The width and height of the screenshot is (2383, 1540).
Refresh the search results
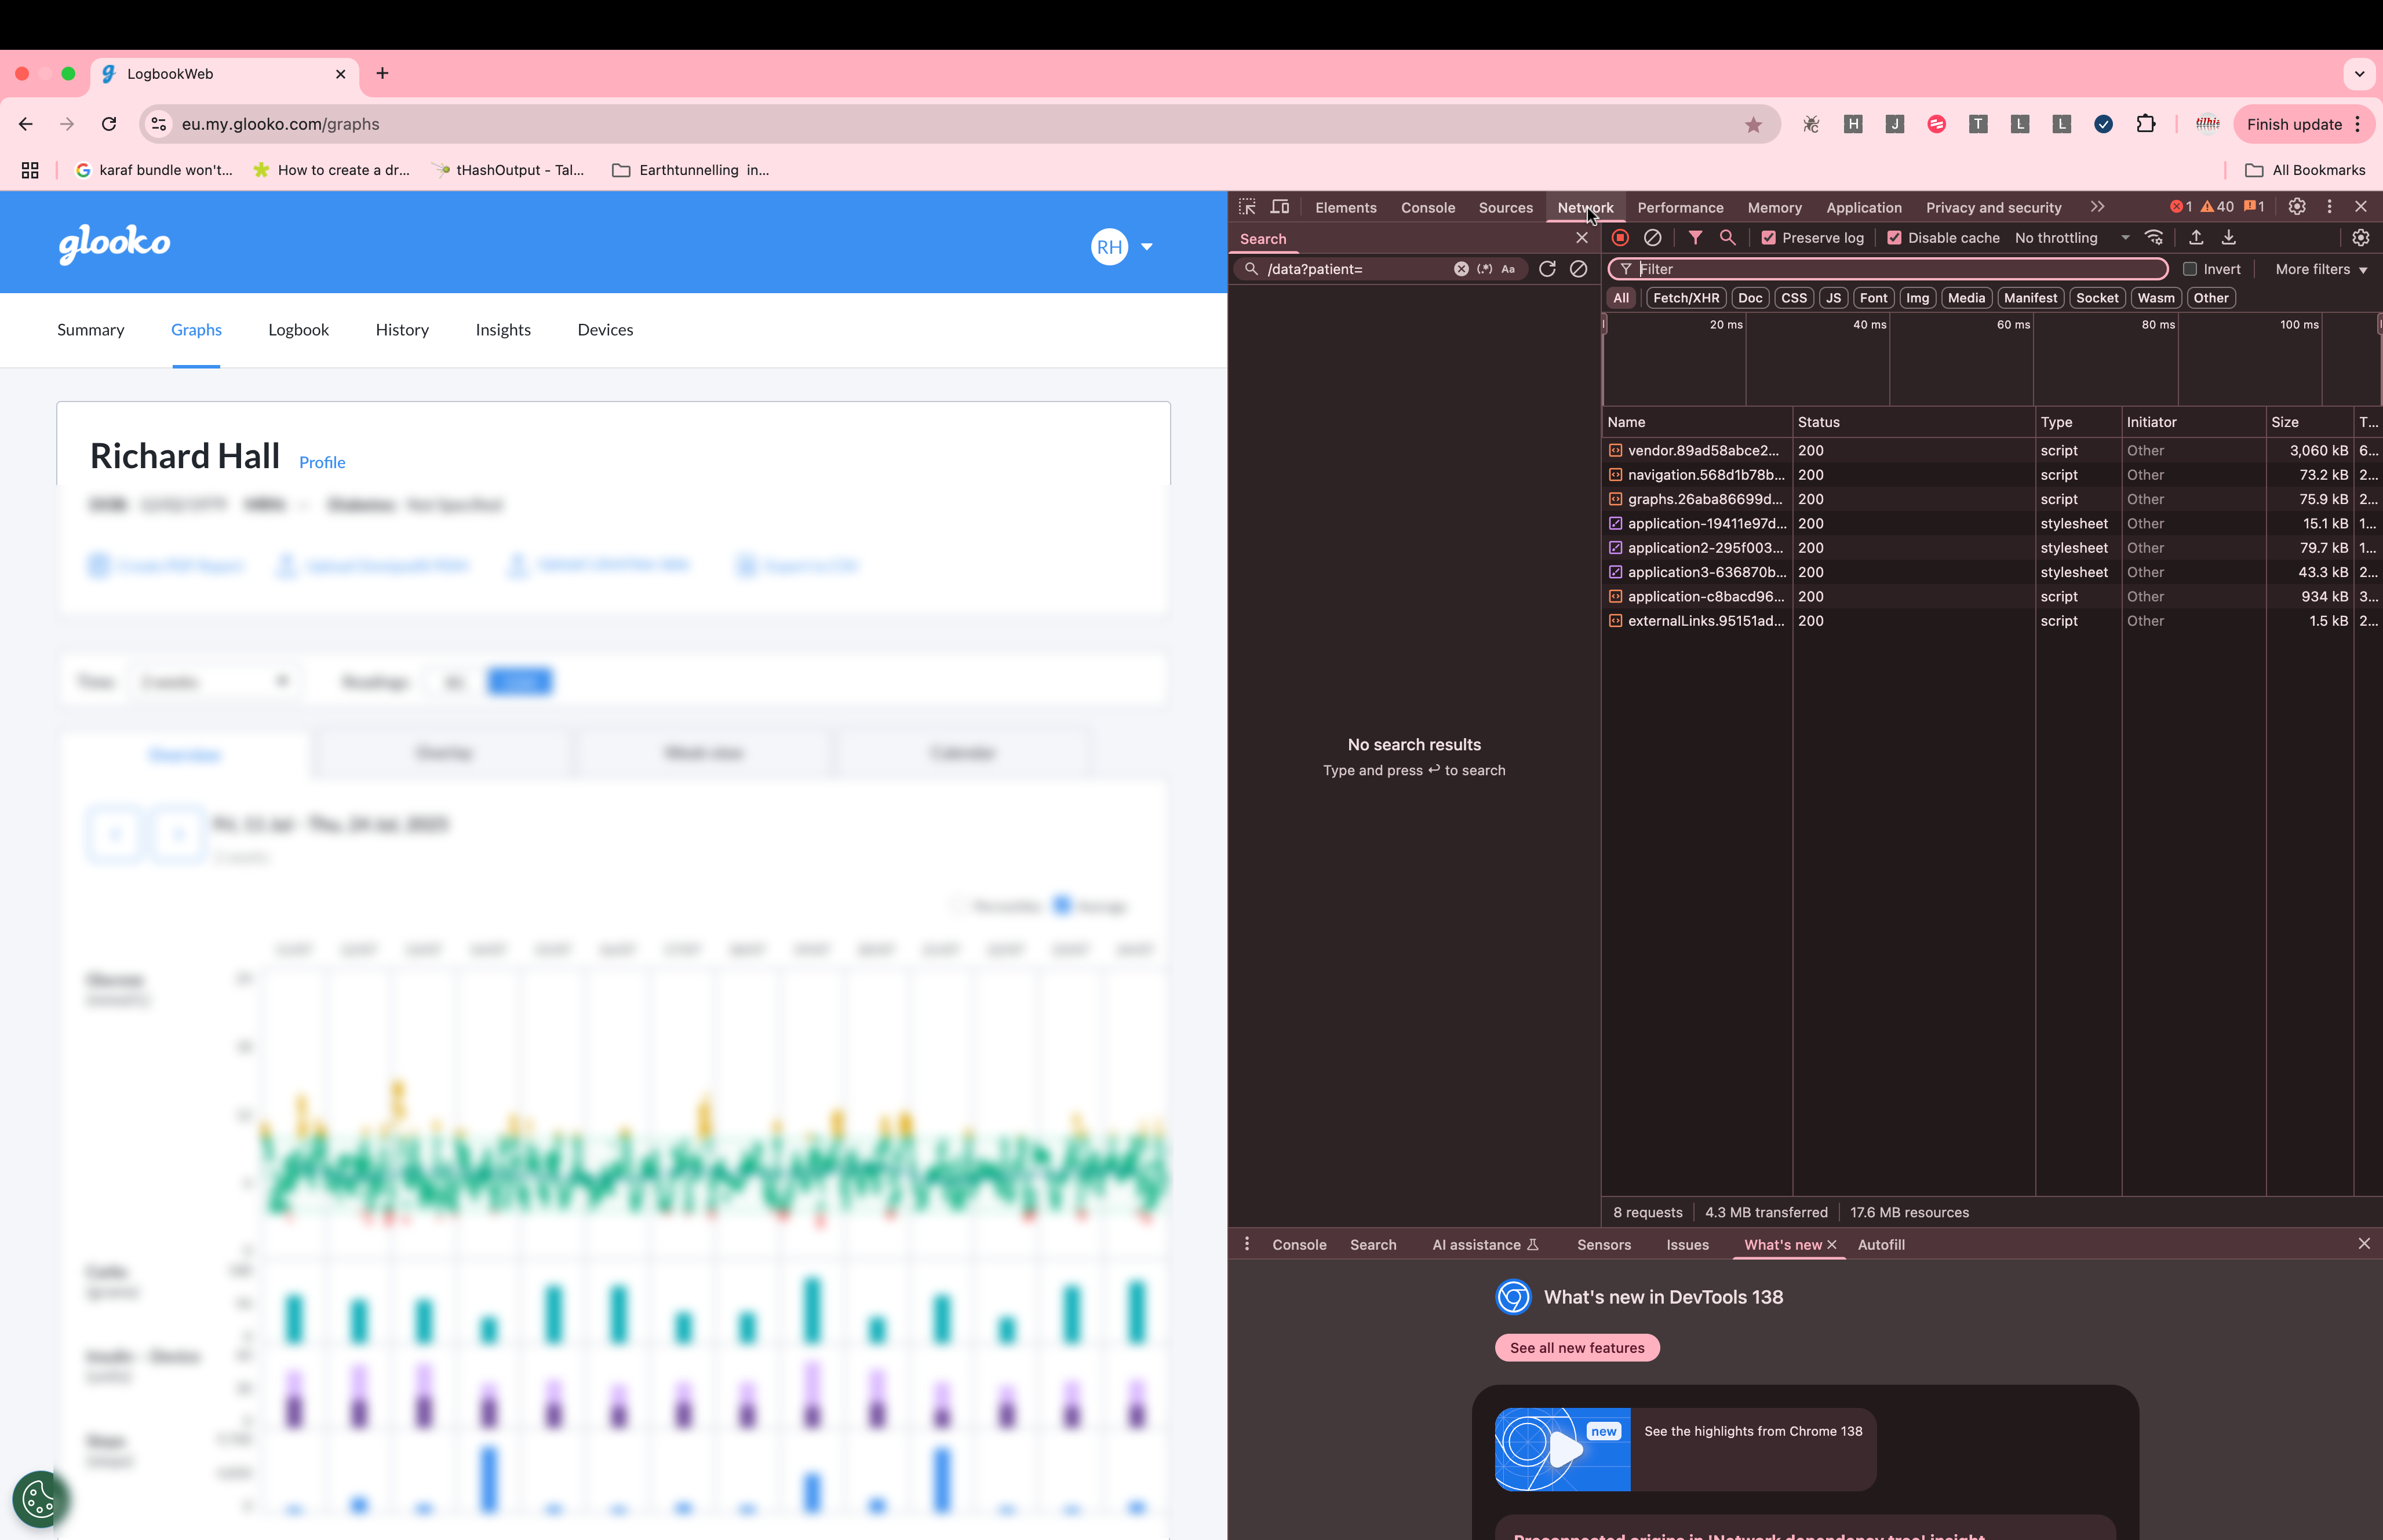click(x=1547, y=269)
